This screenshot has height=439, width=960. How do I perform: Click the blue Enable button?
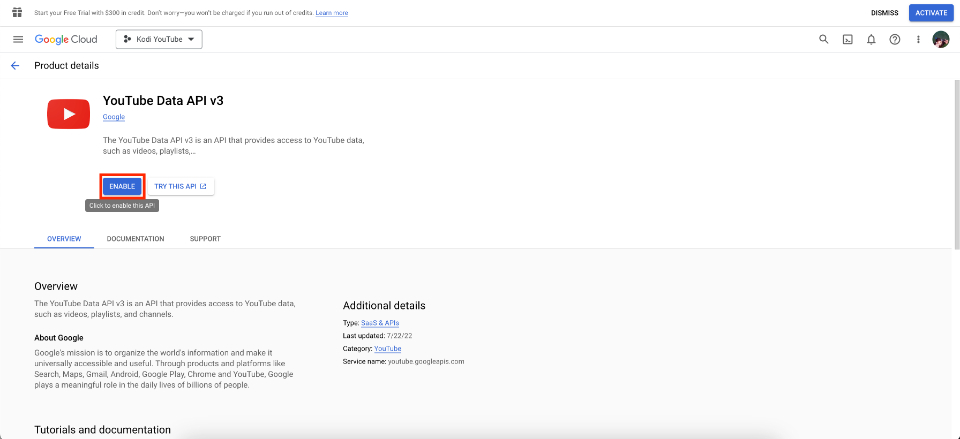coord(122,186)
